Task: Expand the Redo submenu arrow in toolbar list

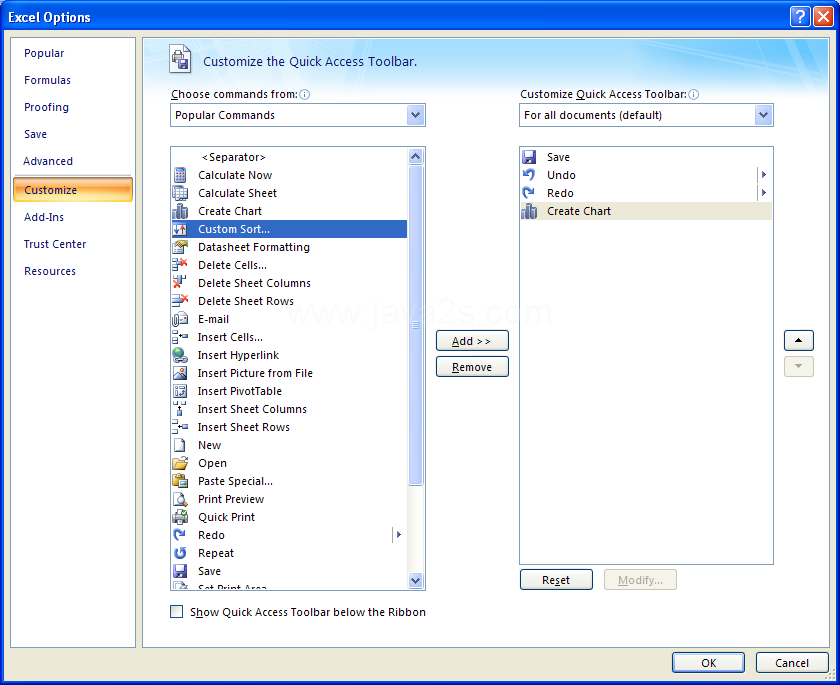Action: (764, 193)
